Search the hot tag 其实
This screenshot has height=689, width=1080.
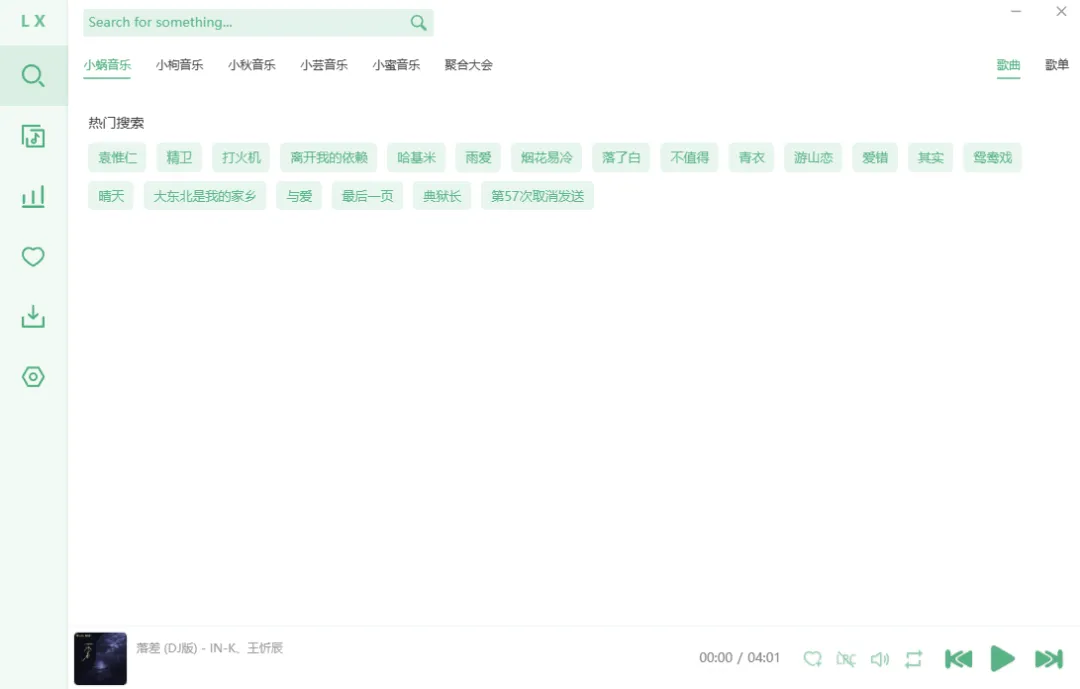coord(931,158)
